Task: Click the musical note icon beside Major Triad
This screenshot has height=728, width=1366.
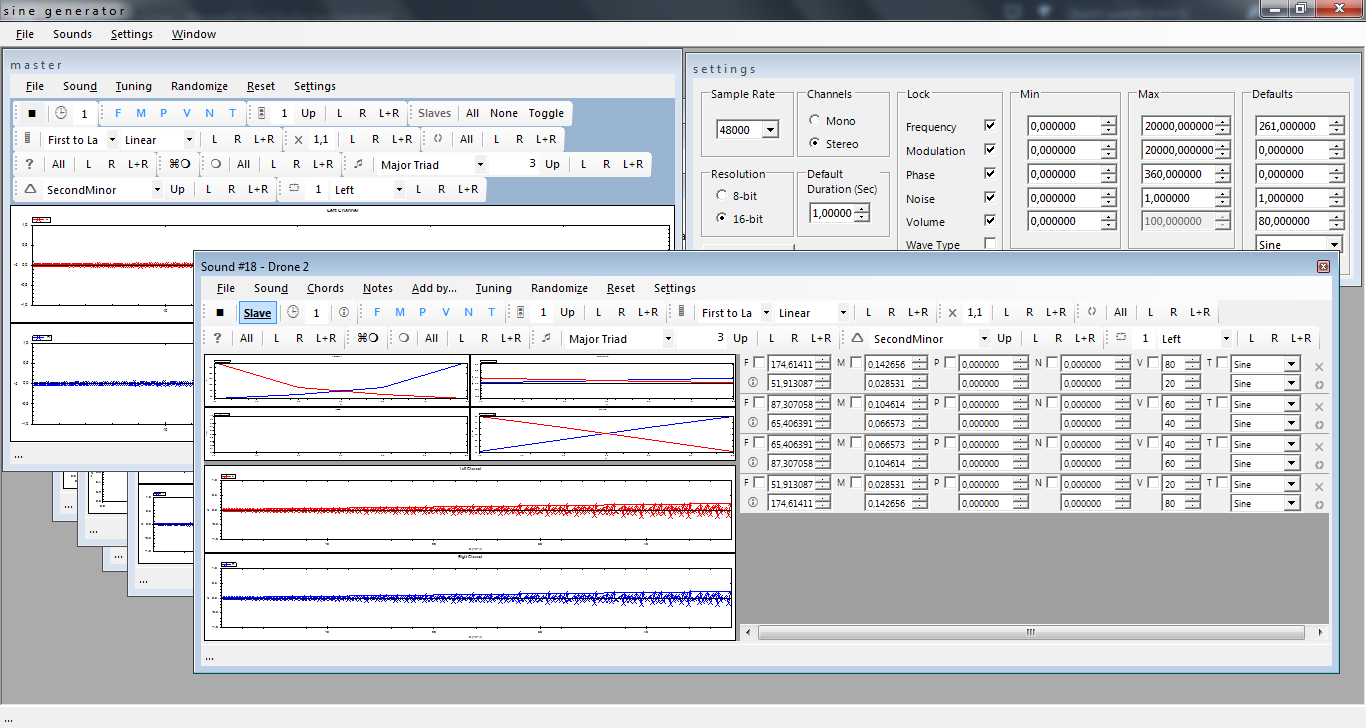Action: [356, 163]
